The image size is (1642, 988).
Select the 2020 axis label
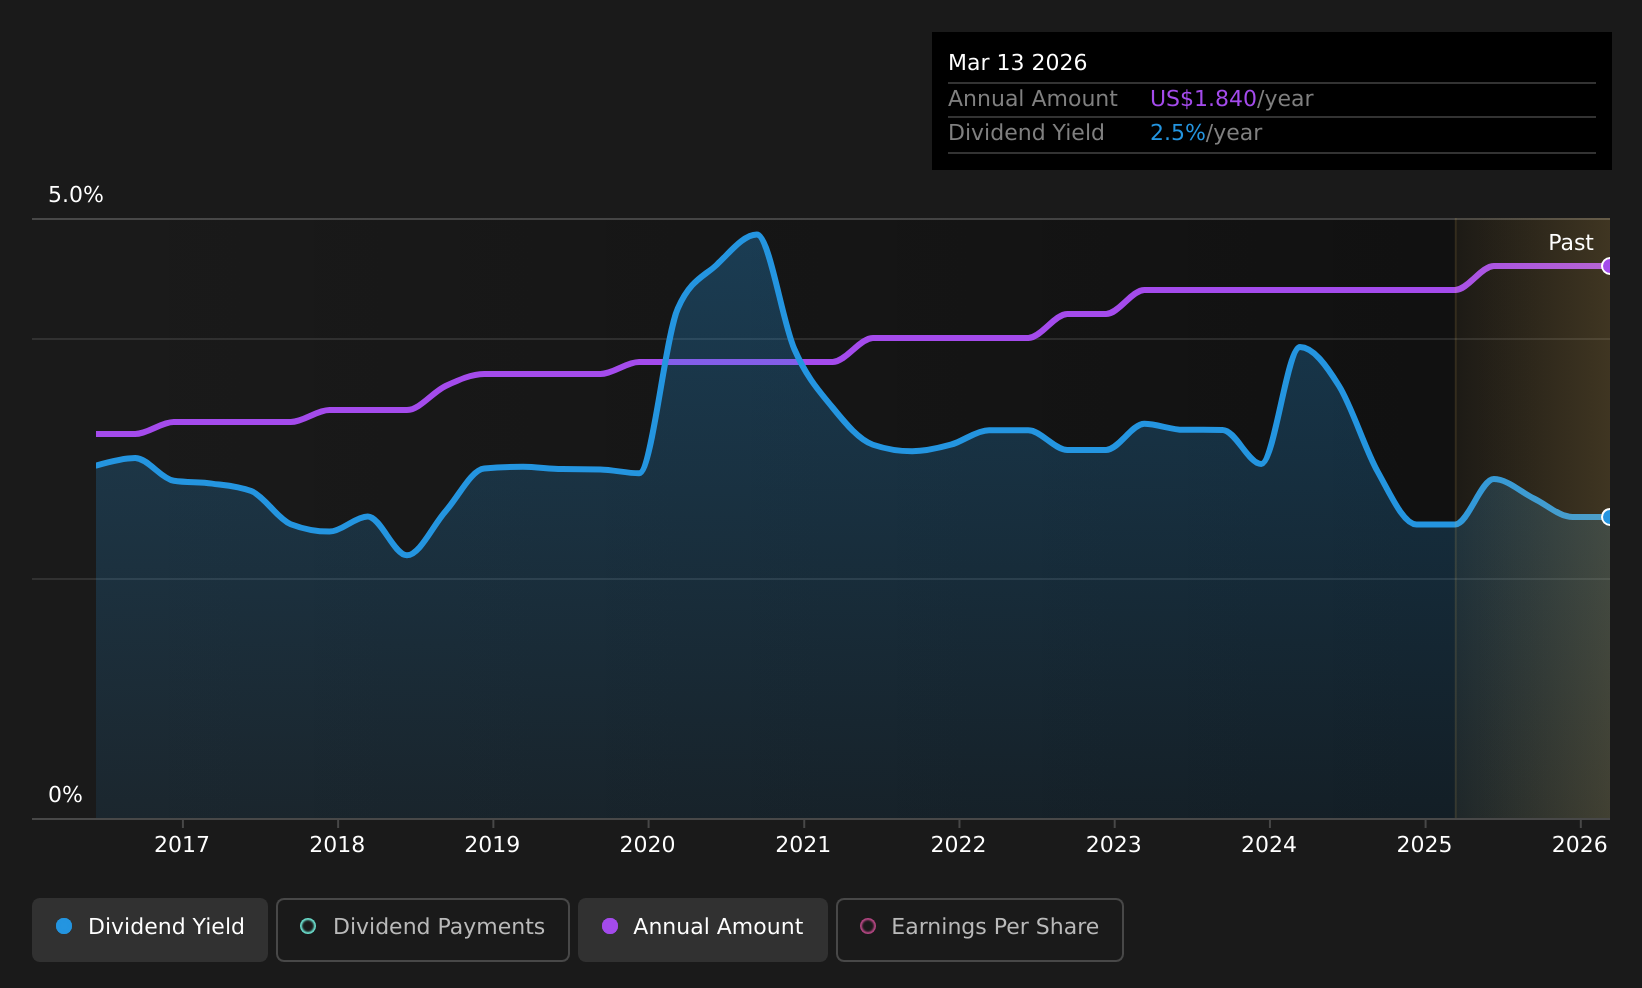pos(648,845)
